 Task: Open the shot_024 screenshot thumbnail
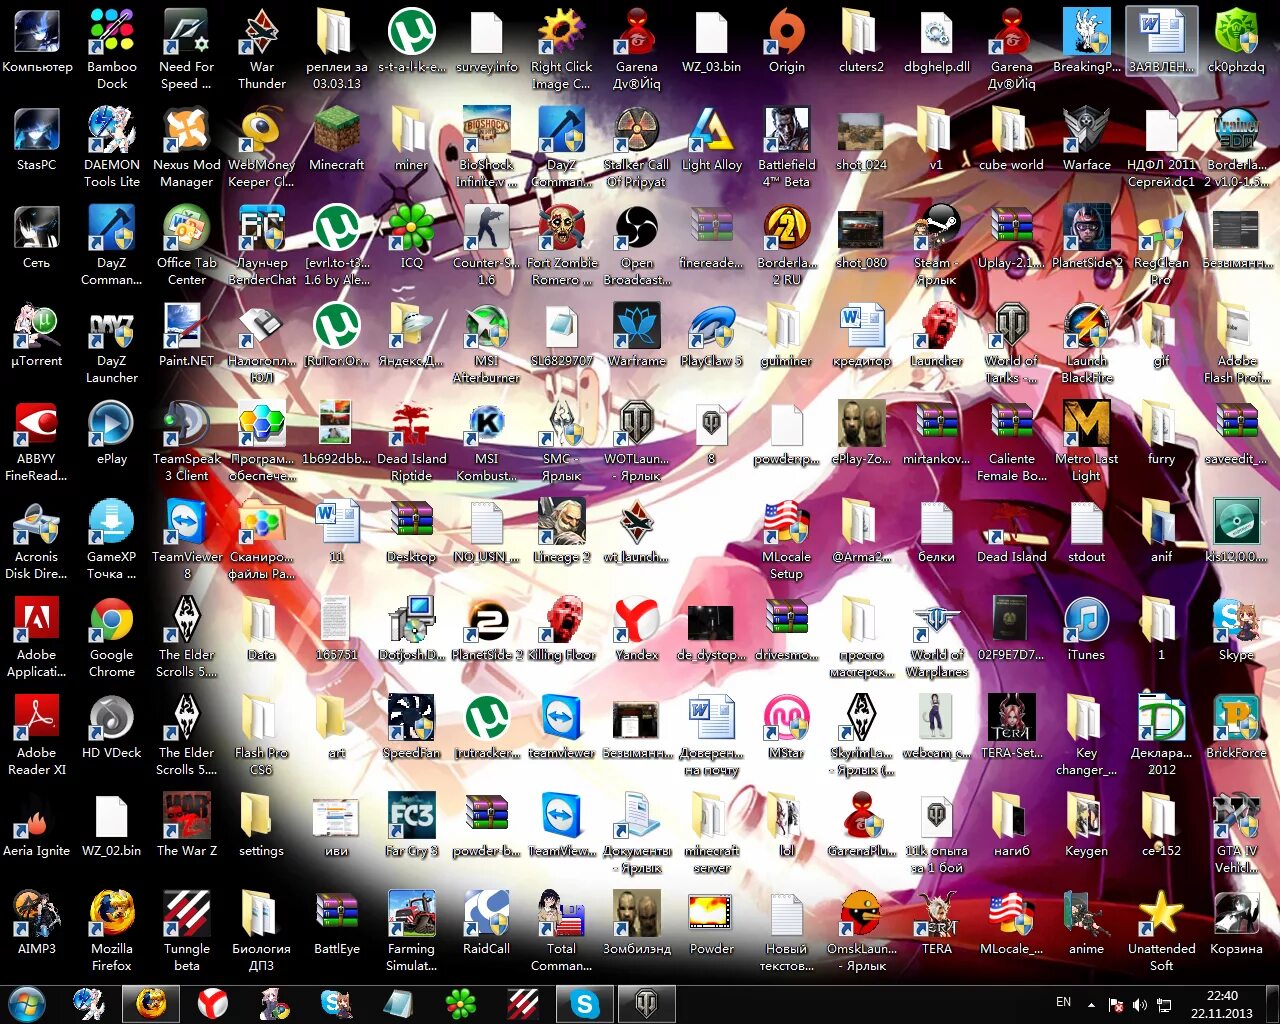pos(862,139)
